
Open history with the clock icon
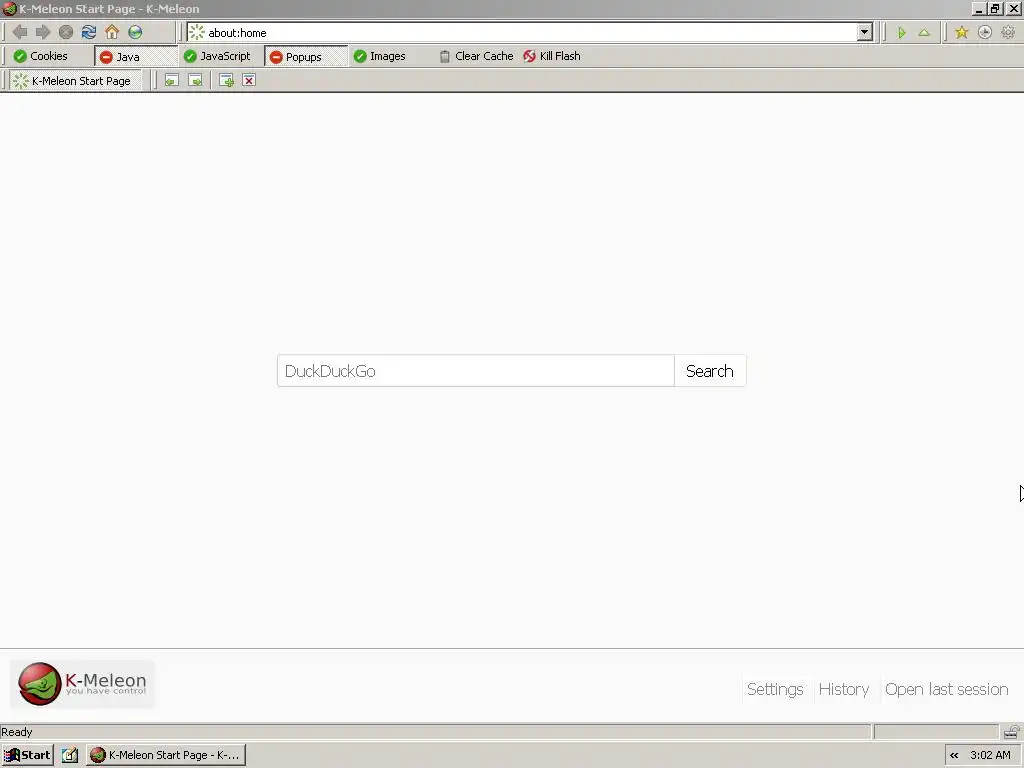[985, 33]
